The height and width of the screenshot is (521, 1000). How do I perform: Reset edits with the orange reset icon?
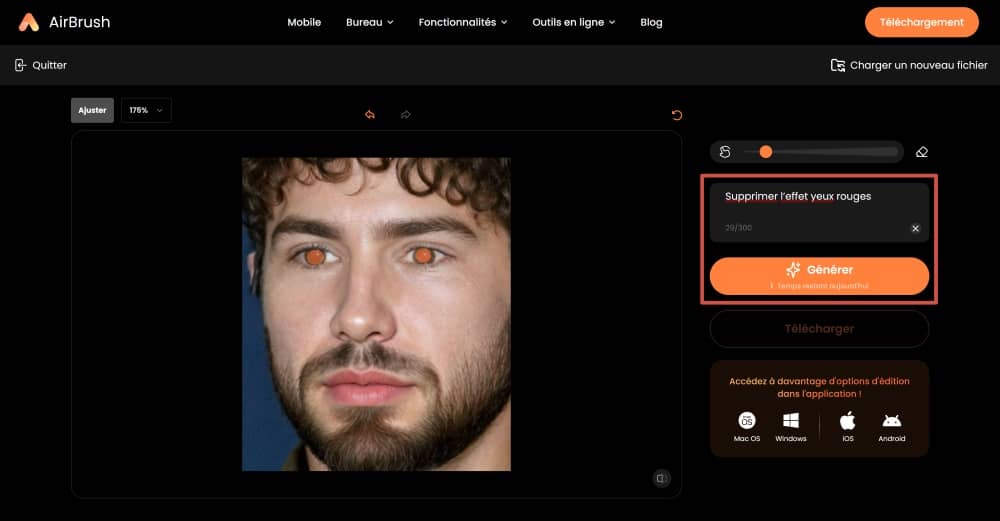point(677,115)
